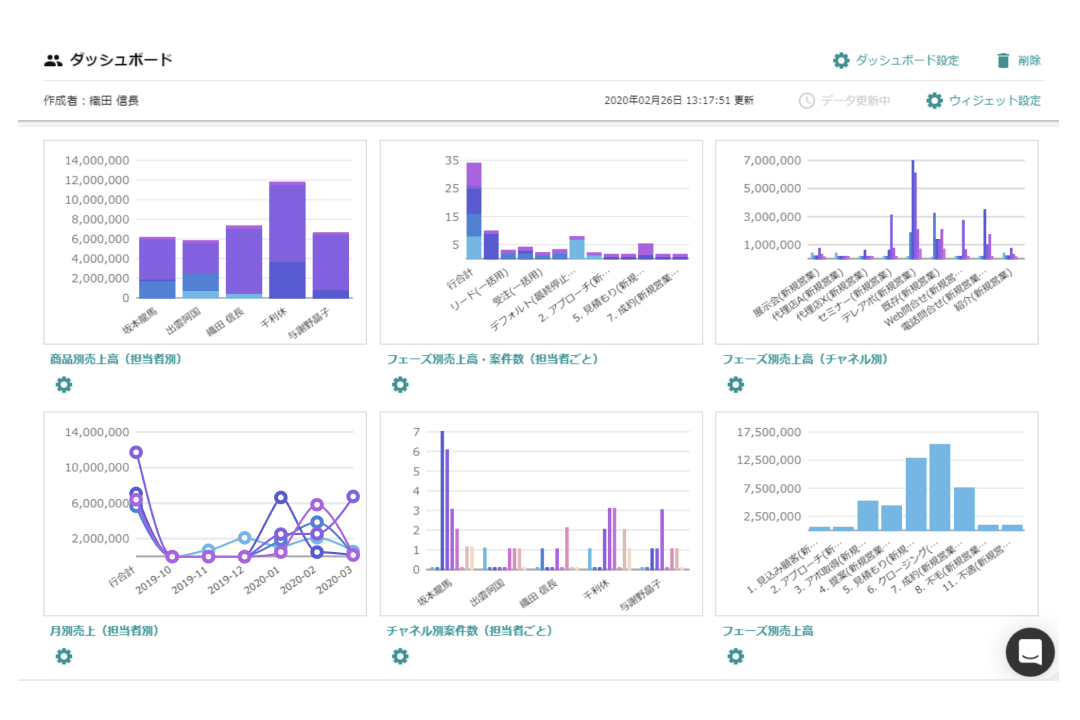Image resolution: width=1080 pixels, height=720 pixels.
Task: Open the フェーズ別売上高（チャネル別） title link
Action: coord(805,359)
